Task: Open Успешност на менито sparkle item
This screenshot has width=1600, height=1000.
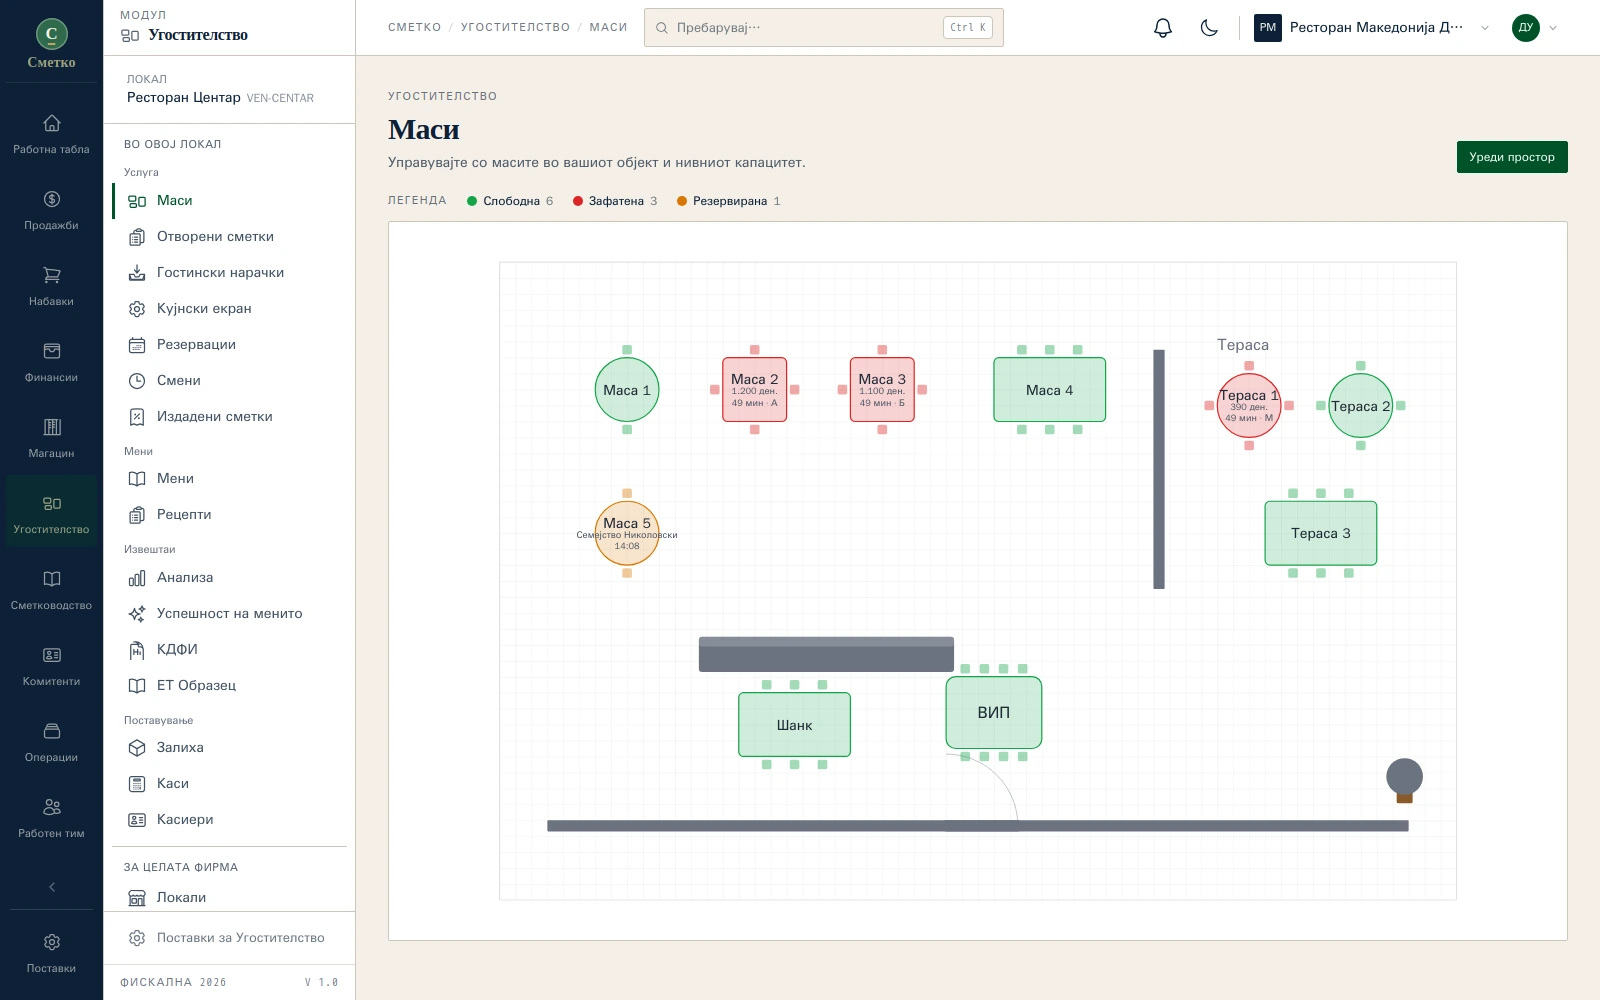Action: 229,614
